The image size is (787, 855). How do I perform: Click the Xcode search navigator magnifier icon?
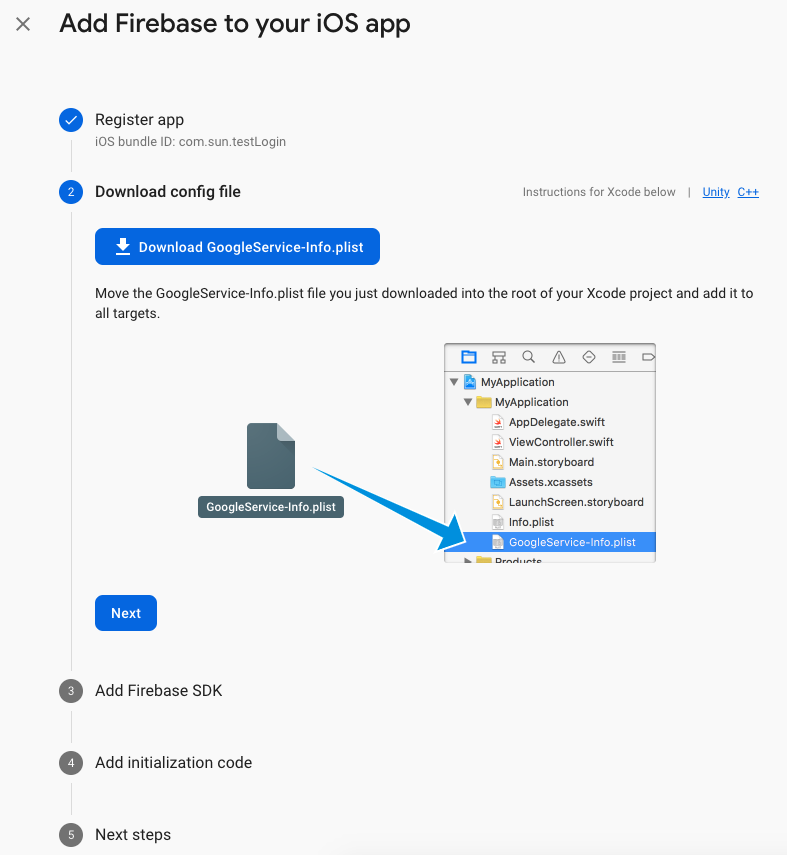click(x=528, y=357)
